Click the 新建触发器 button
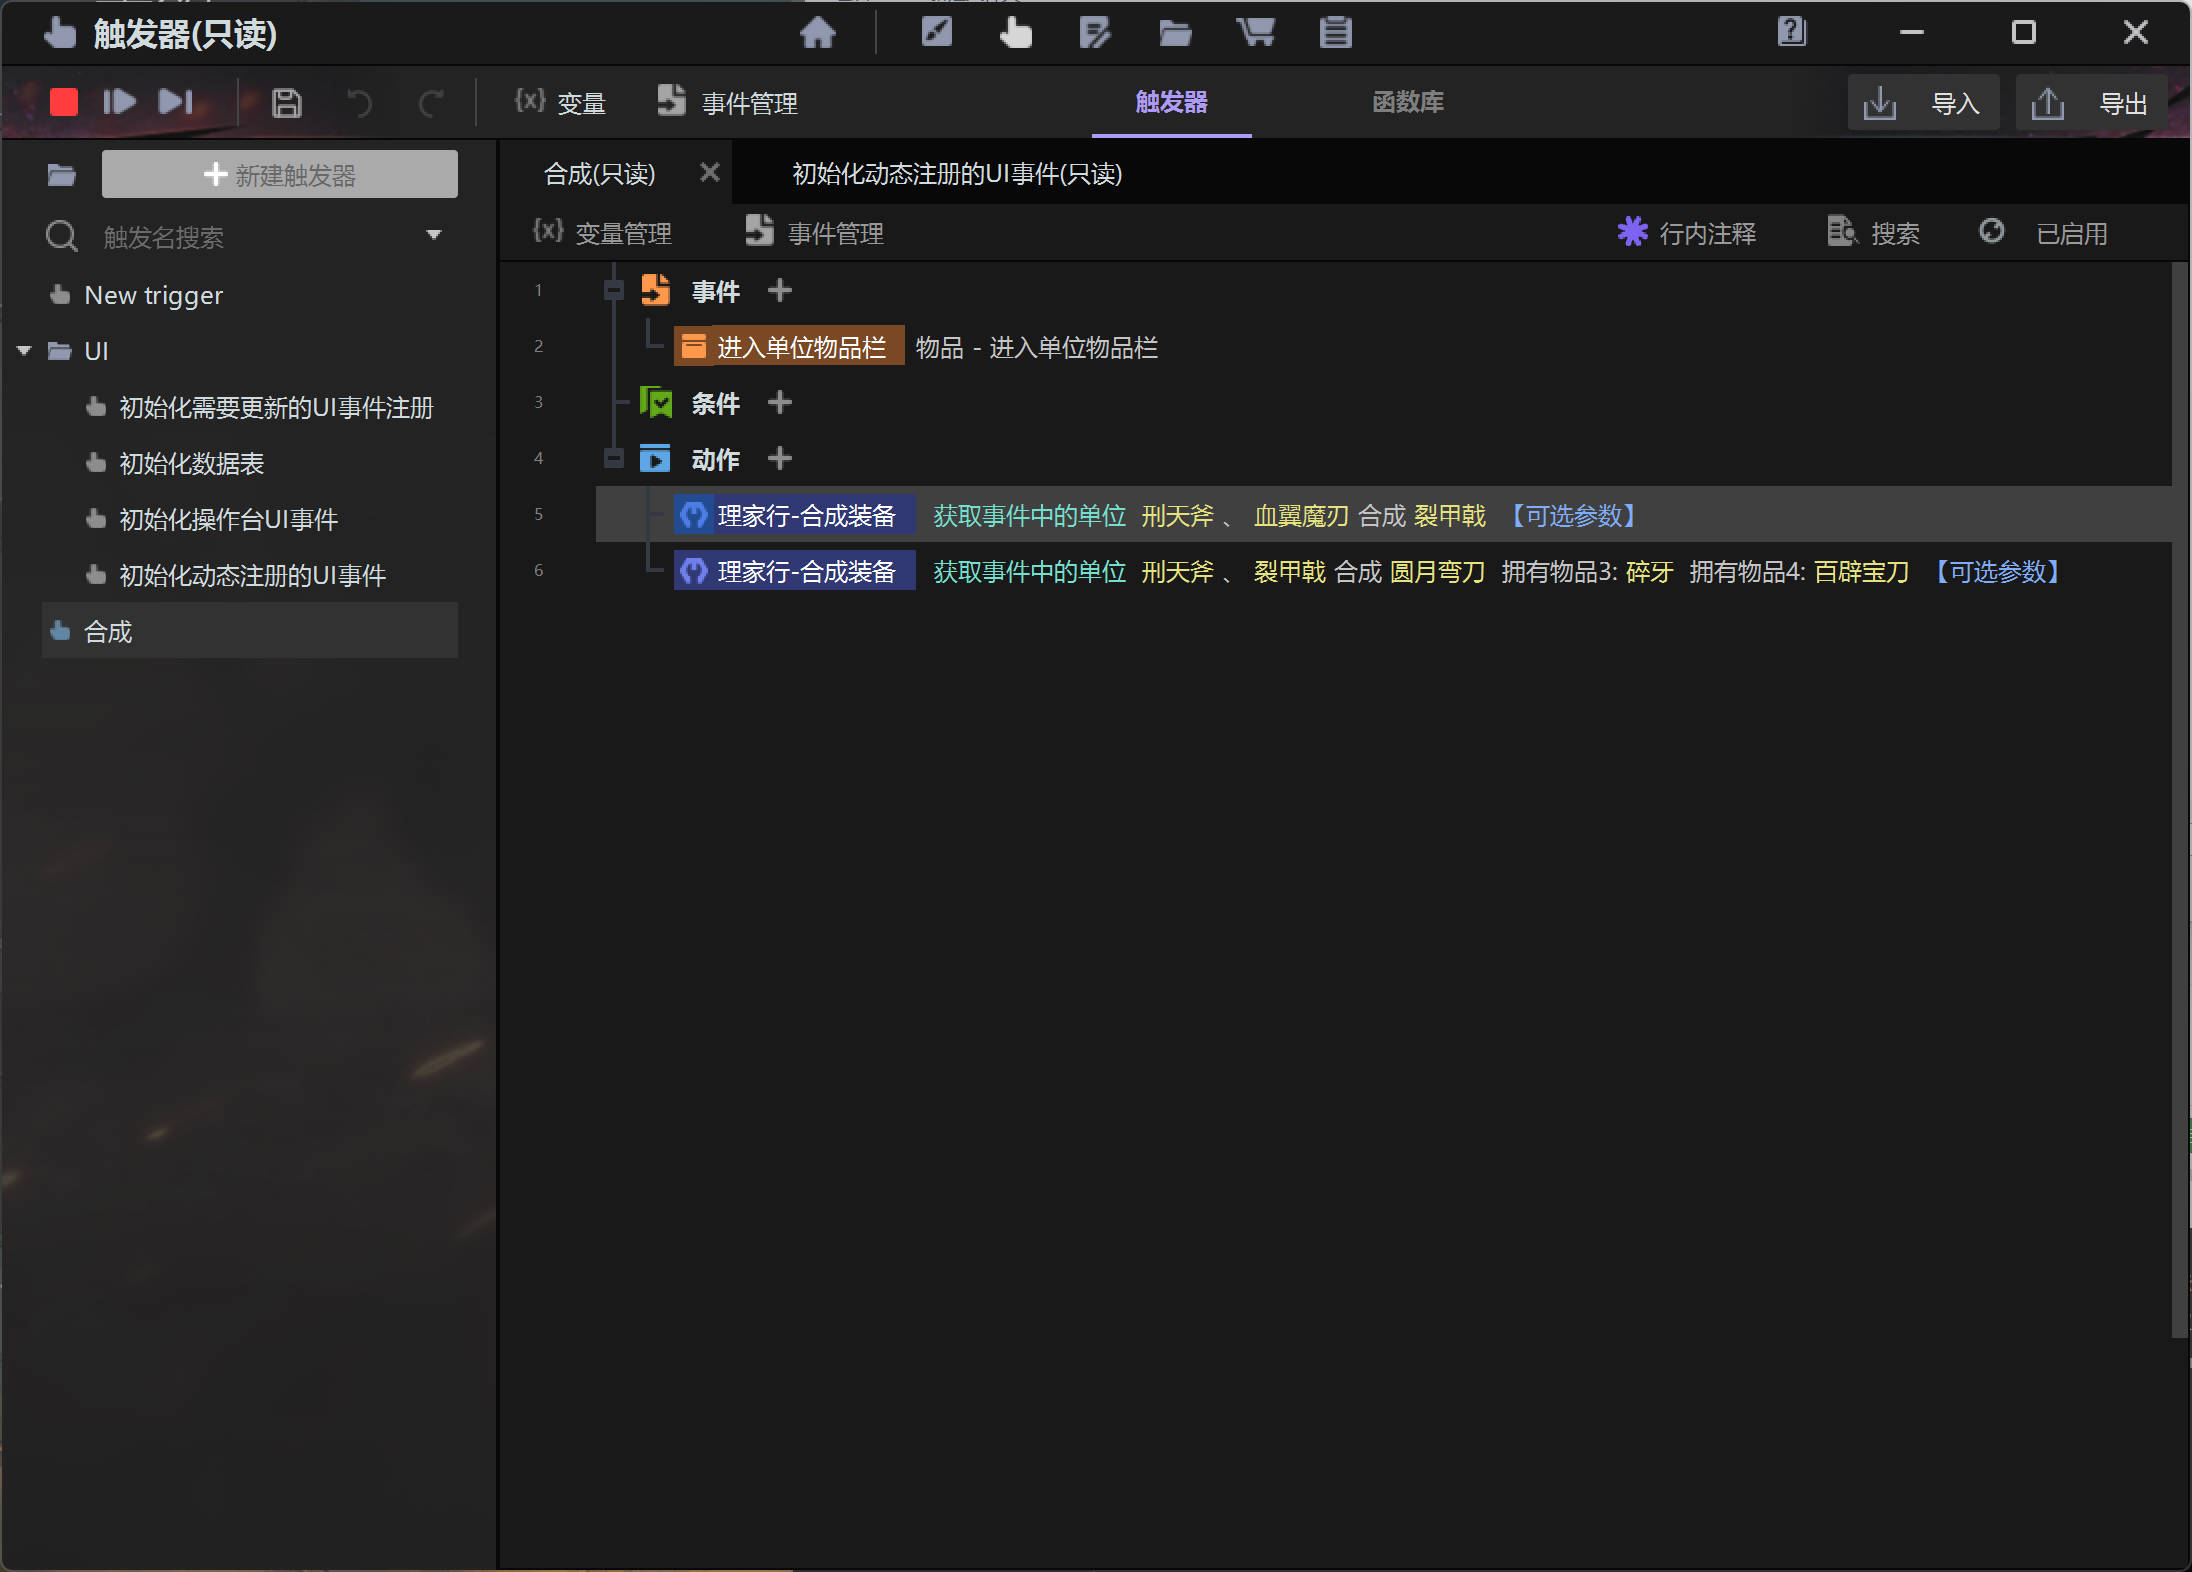Image resolution: width=2192 pixels, height=1572 pixels. coord(280,174)
